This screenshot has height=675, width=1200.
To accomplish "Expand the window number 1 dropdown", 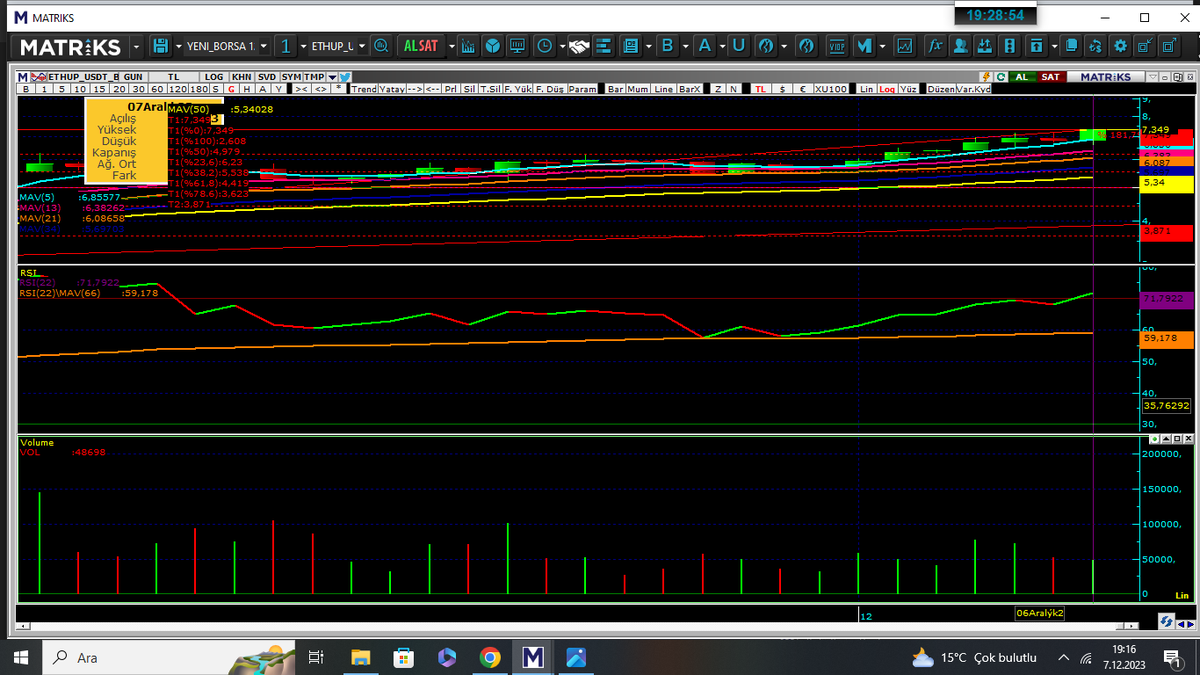I will [303, 46].
